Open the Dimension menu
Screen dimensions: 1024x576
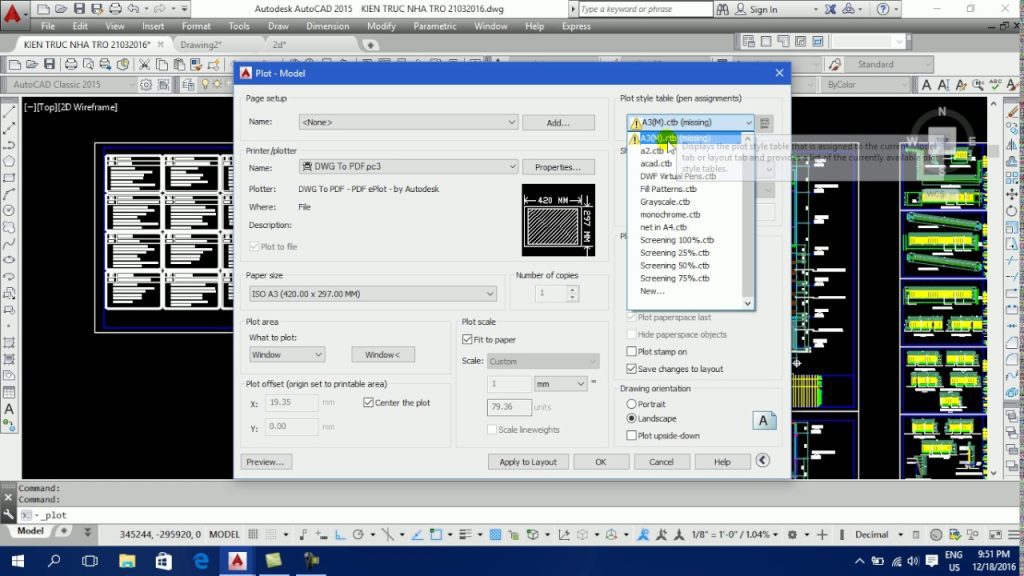tap(327, 26)
